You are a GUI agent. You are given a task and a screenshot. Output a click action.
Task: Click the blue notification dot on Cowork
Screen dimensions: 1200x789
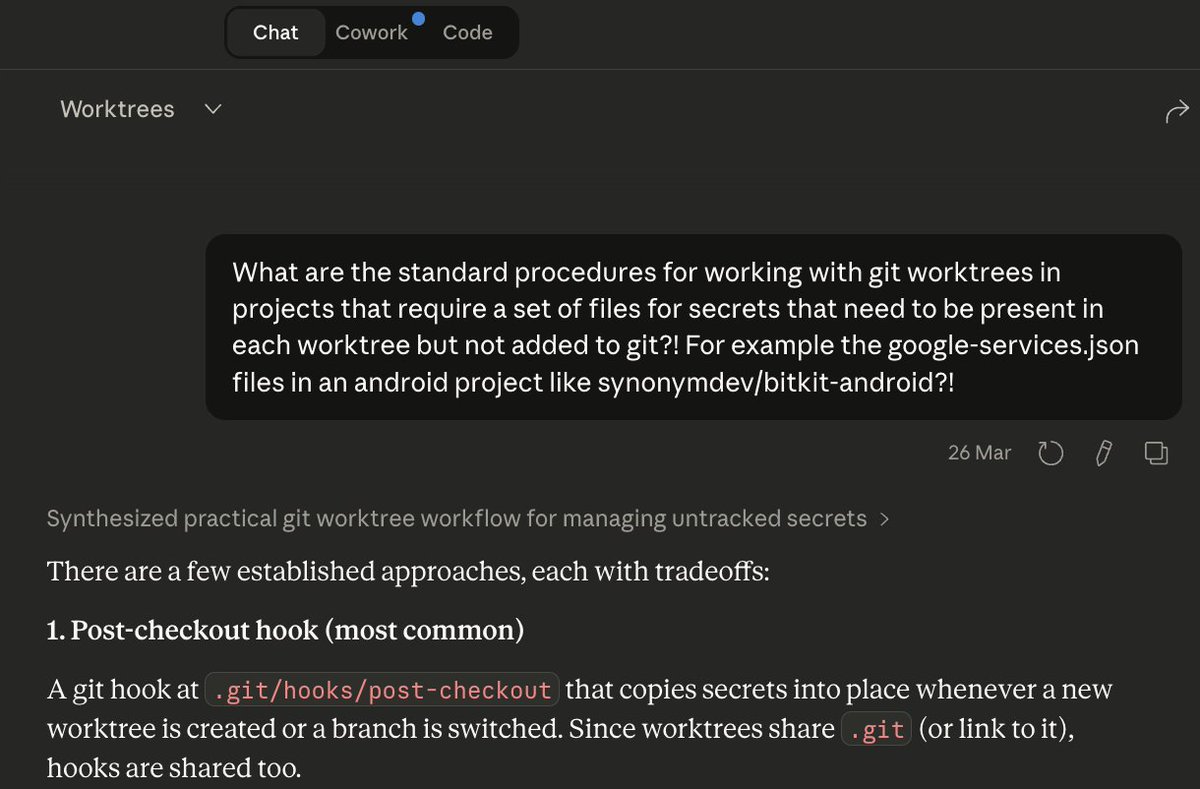417,18
